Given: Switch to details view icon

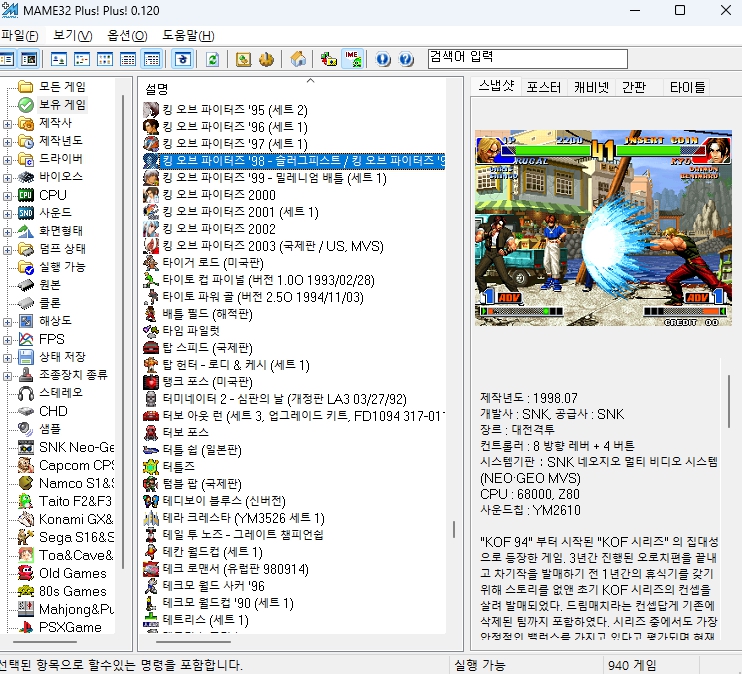Looking at the screenshot, I should pos(128,59).
